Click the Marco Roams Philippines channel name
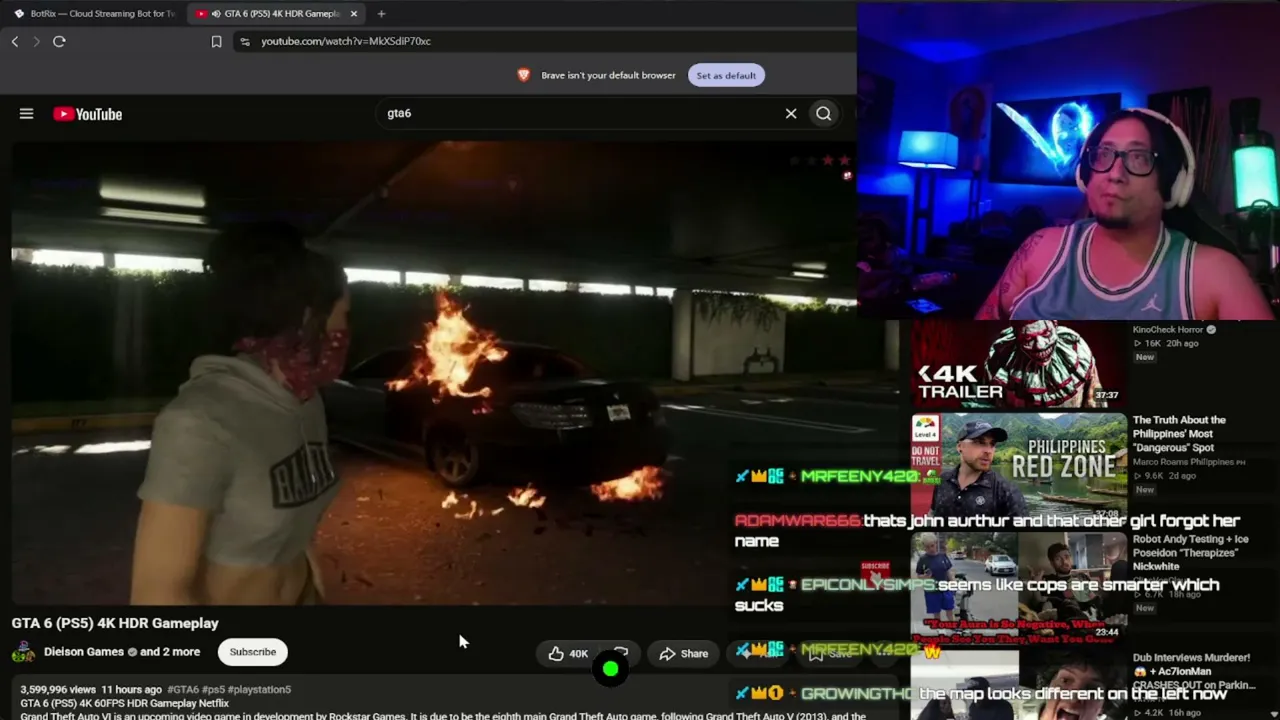Screen dimensions: 1280x720 click(1183, 462)
